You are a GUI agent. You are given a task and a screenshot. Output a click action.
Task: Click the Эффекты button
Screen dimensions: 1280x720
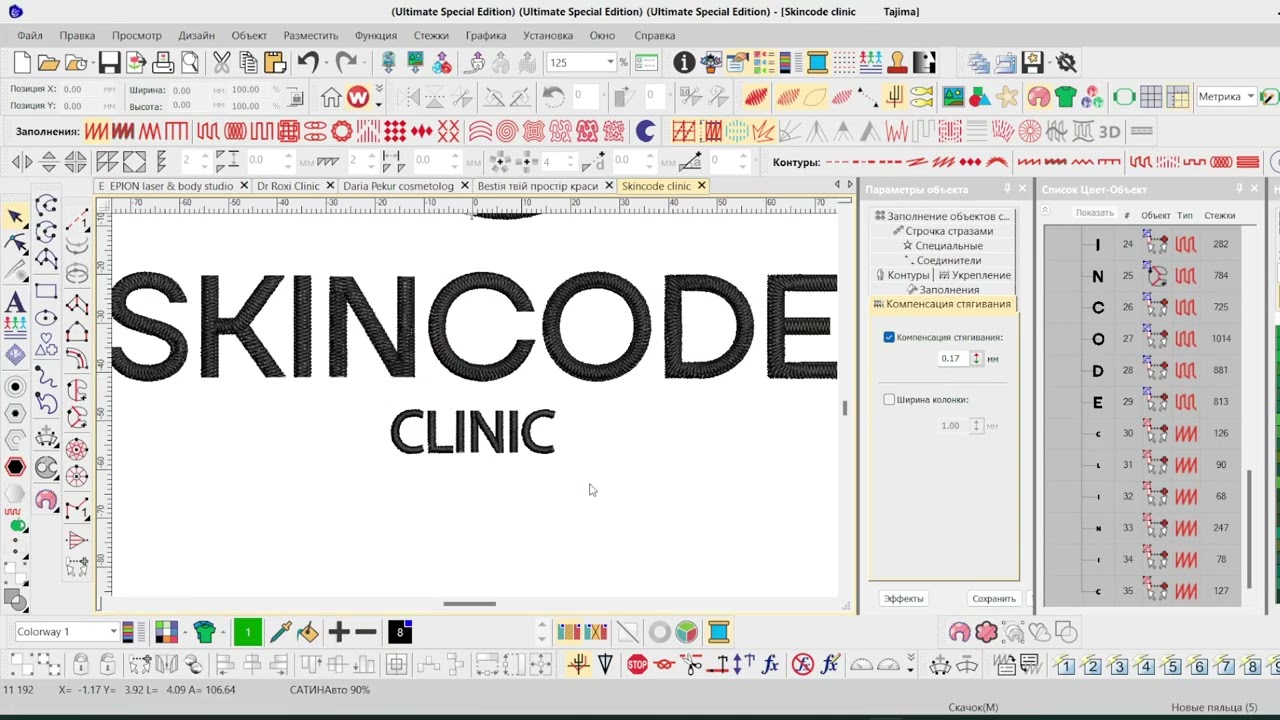tap(903, 598)
